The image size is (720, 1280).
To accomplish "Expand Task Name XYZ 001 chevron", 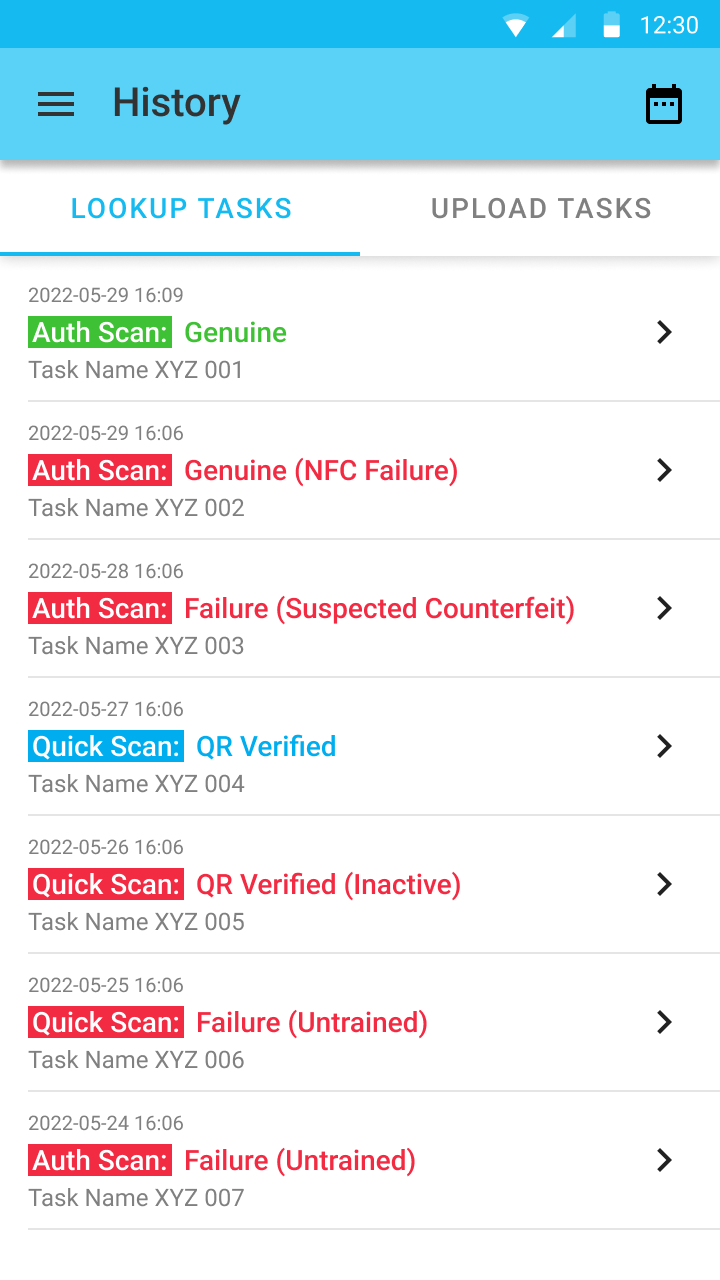I will (x=664, y=332).
